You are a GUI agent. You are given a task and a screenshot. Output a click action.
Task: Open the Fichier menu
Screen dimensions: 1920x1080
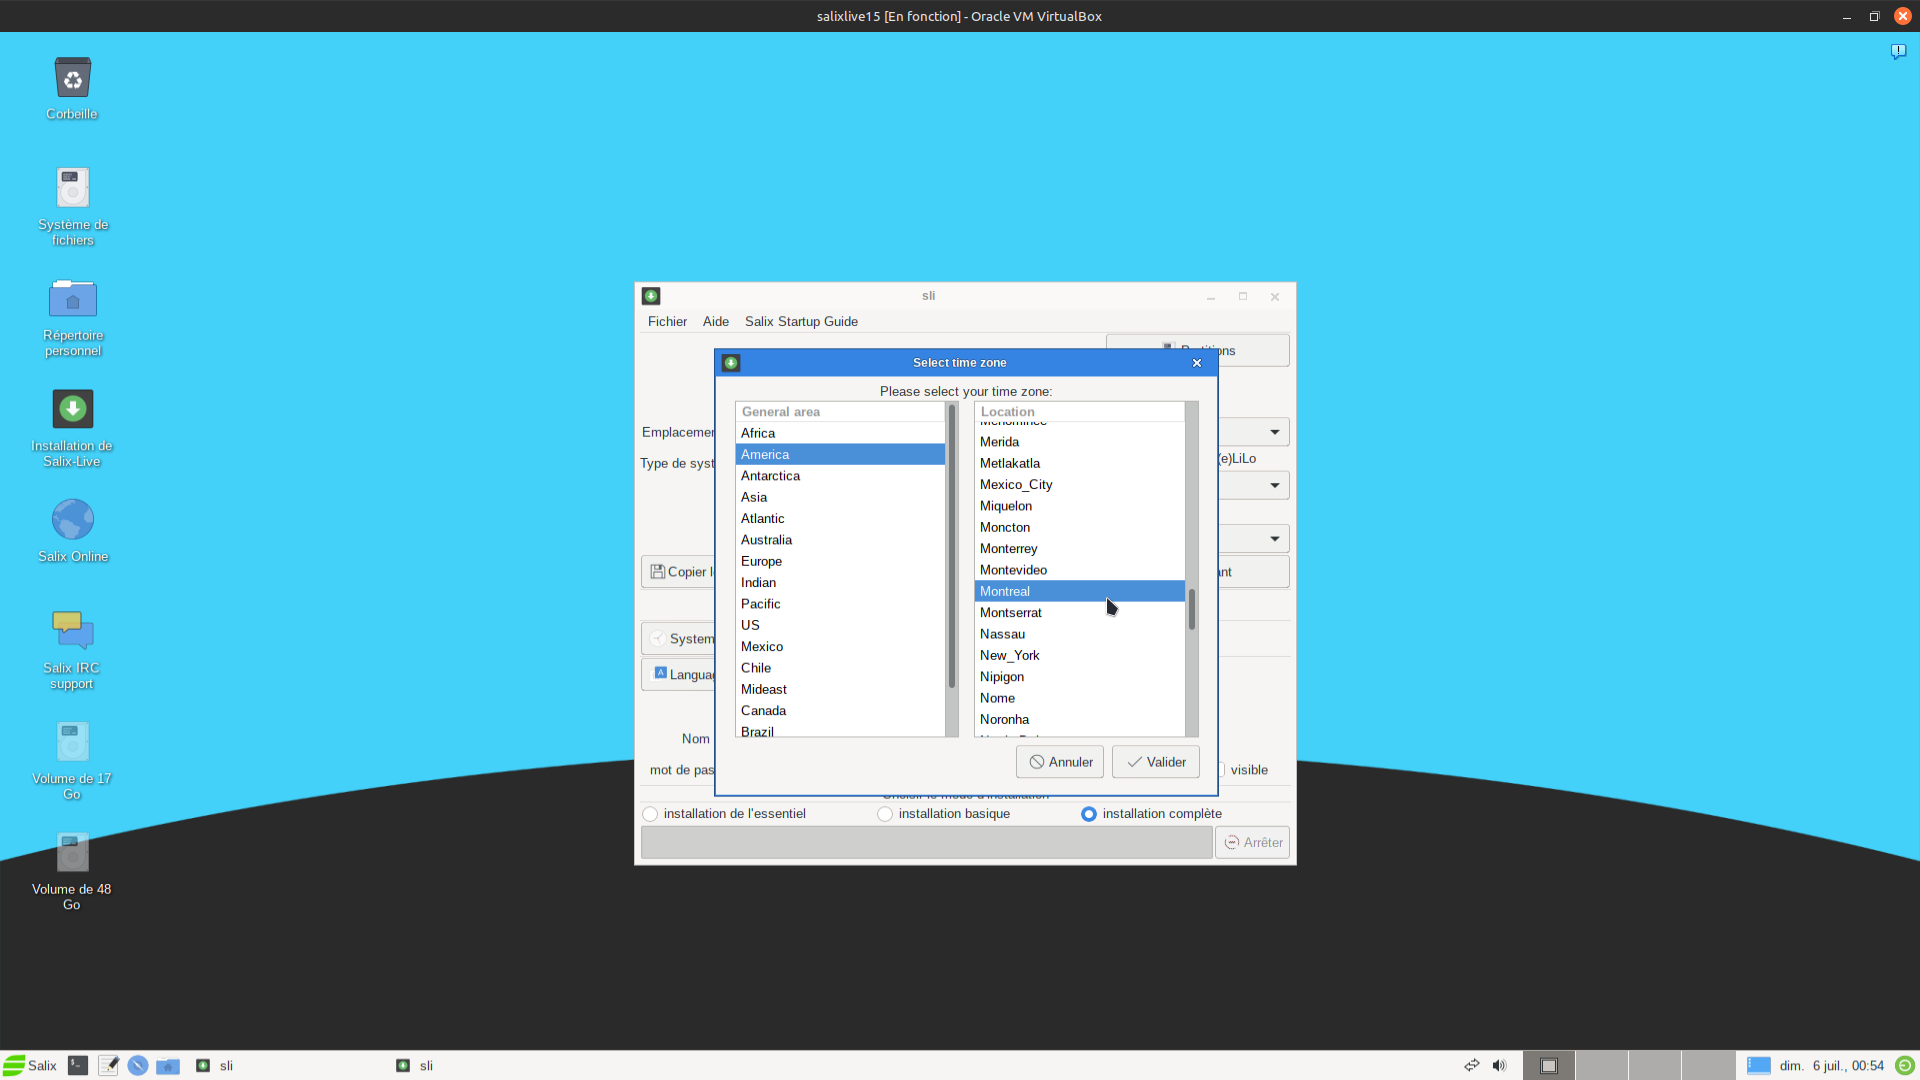point(667,321)
